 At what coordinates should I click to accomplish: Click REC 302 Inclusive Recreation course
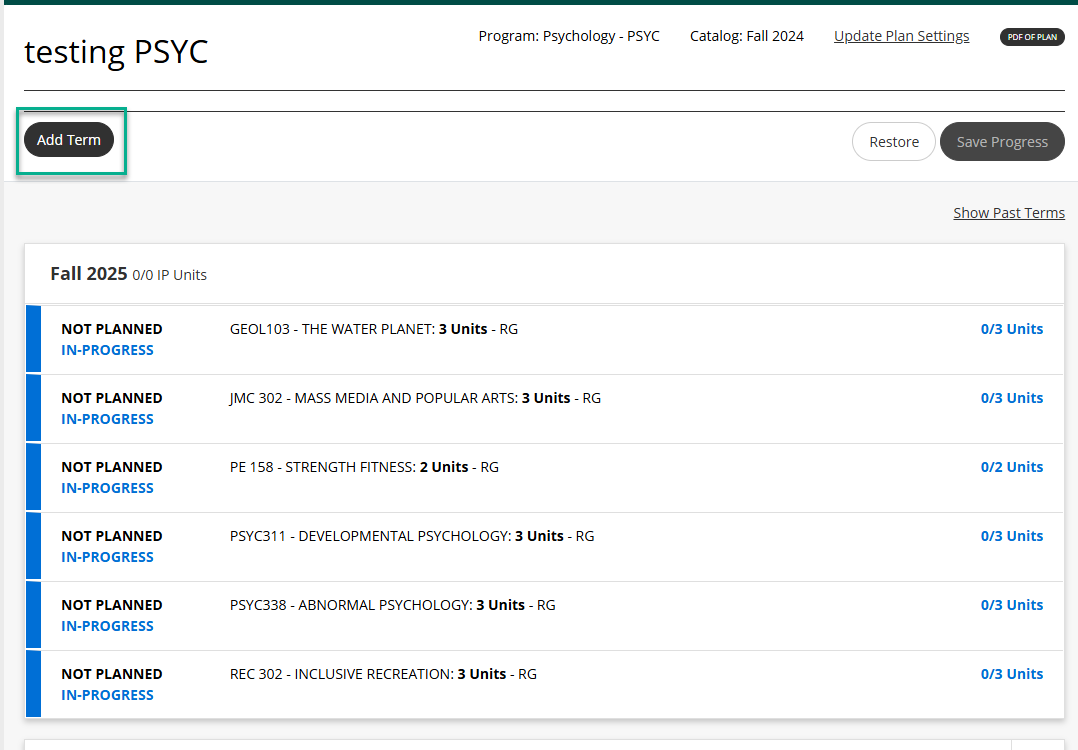point(383,674)
